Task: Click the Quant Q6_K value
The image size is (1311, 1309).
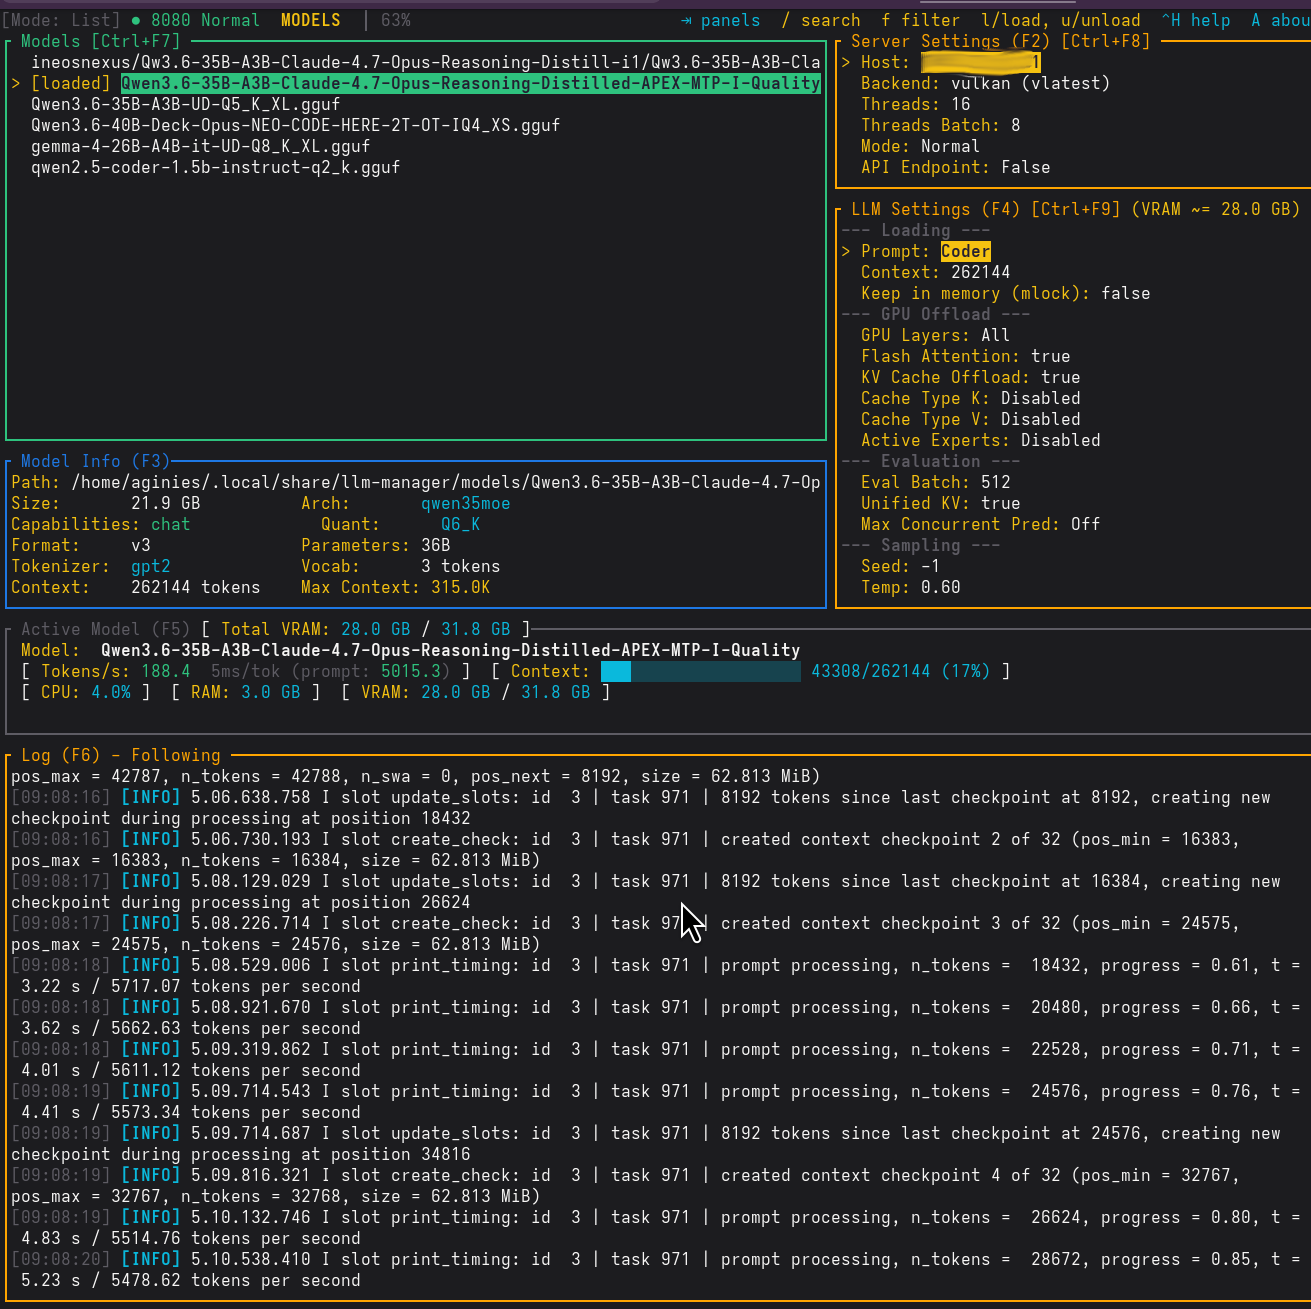Action: pos(461,524)
